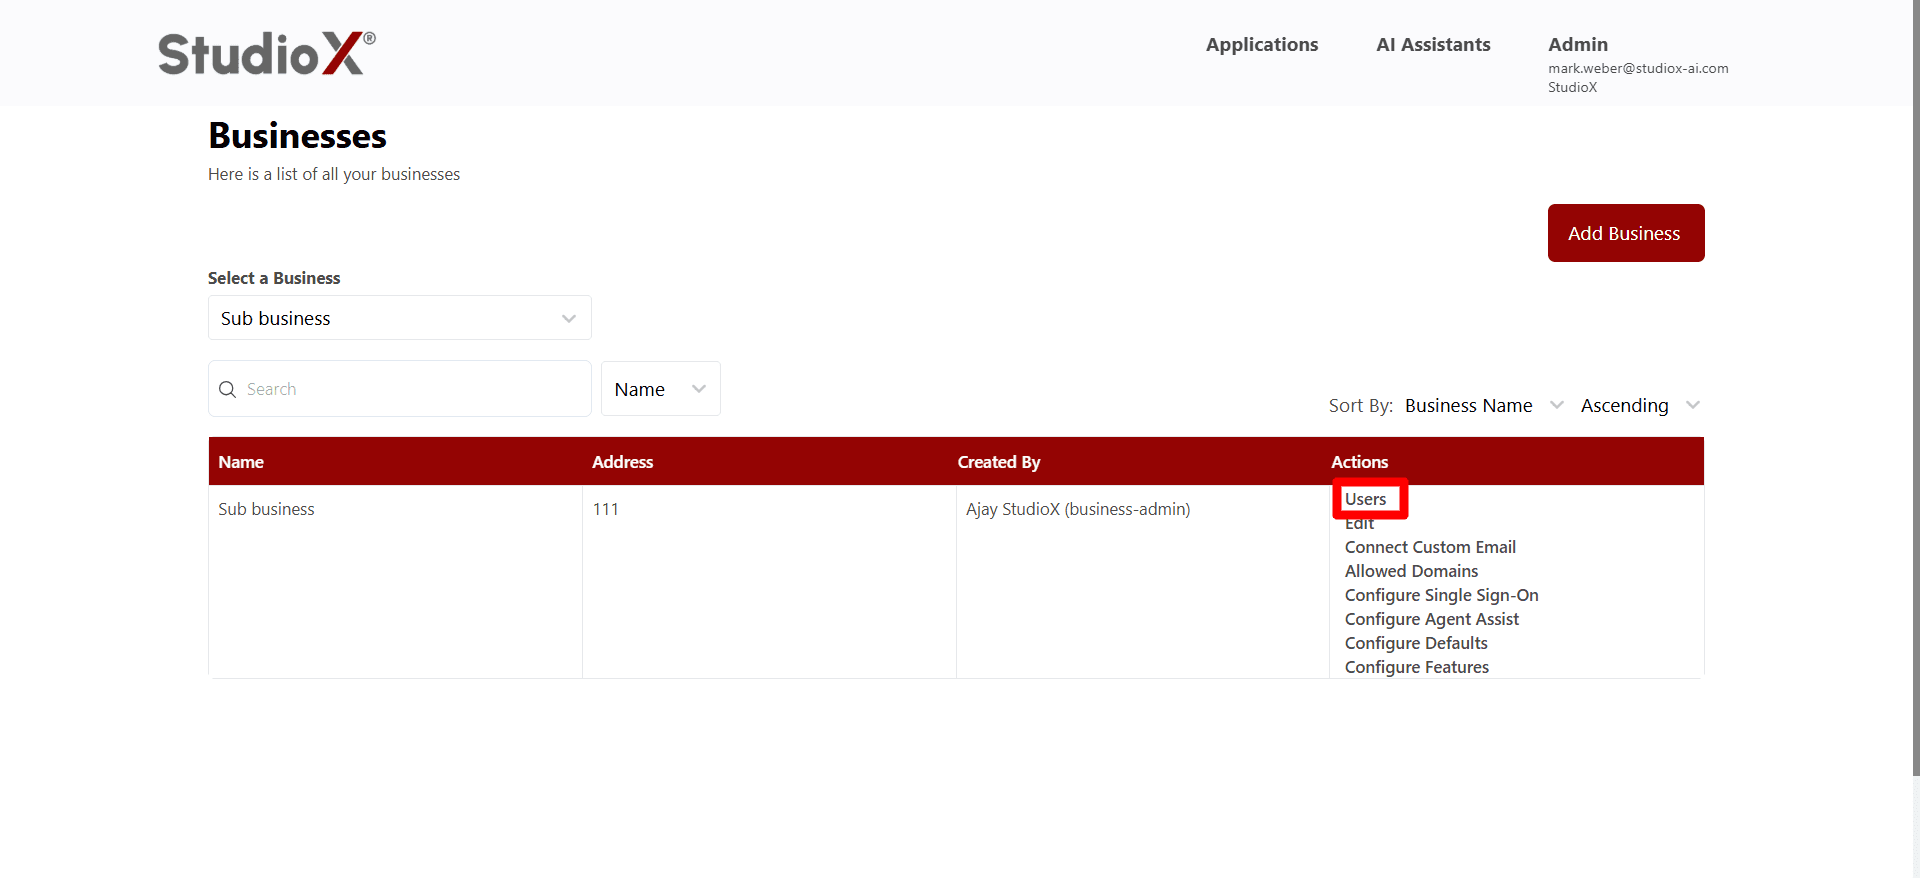Select Configure Defaults action
This screenshot has width=1920, height=878.
pyautogui.click(x=1415, y=643)
